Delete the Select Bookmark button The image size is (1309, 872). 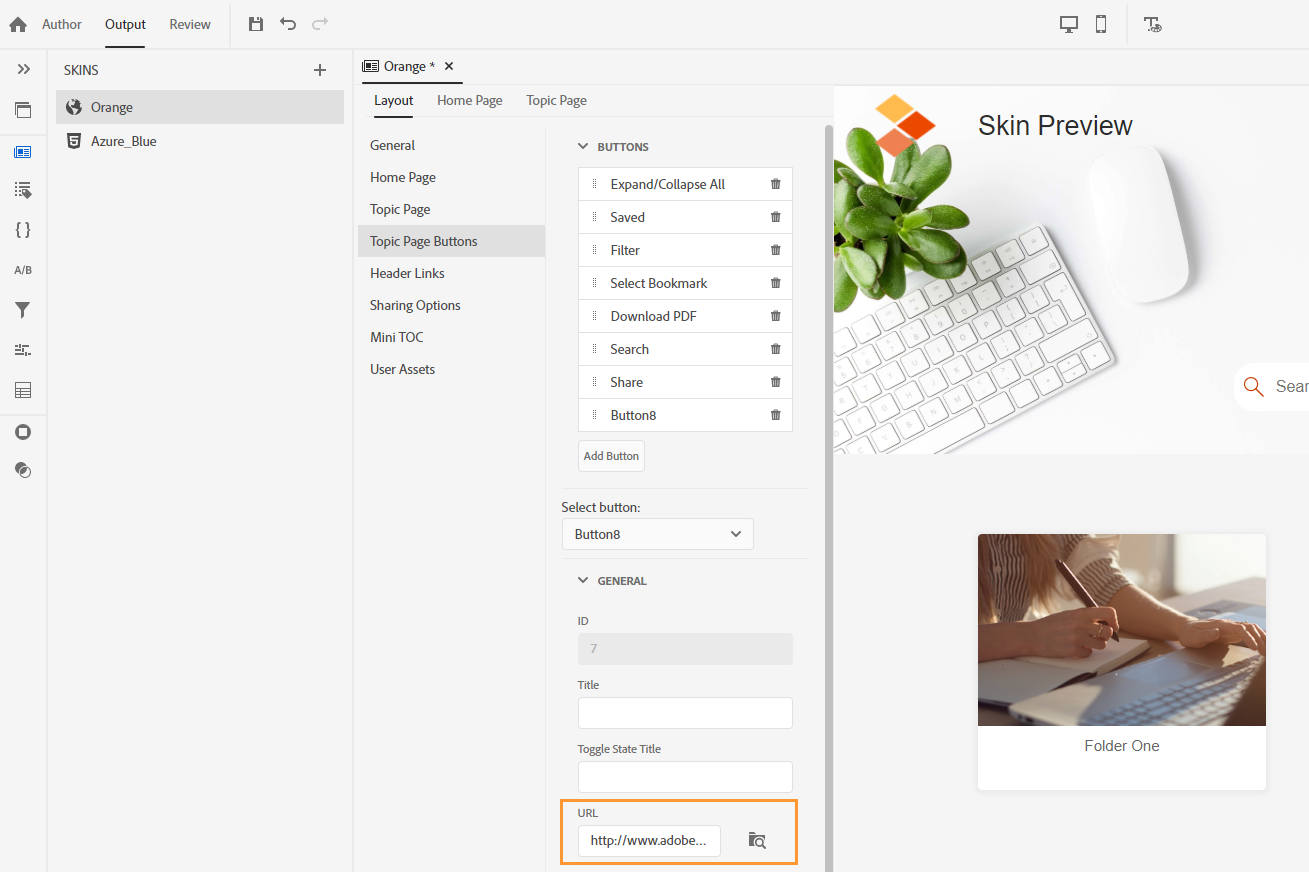[775, 283]
